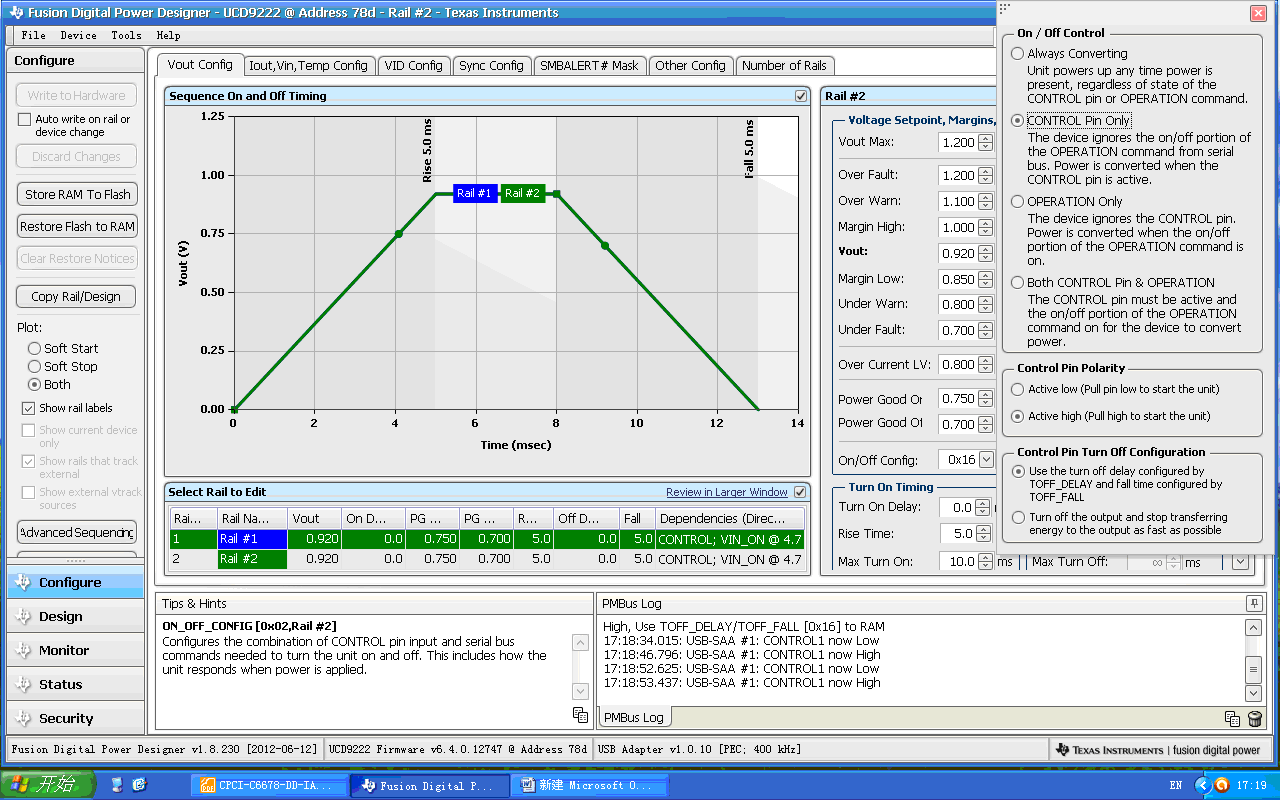The width and height of the screenshot is (1280, 800).
Task: Select Always Converting option
Action: pyautogui.click(x=1018, y=54)
